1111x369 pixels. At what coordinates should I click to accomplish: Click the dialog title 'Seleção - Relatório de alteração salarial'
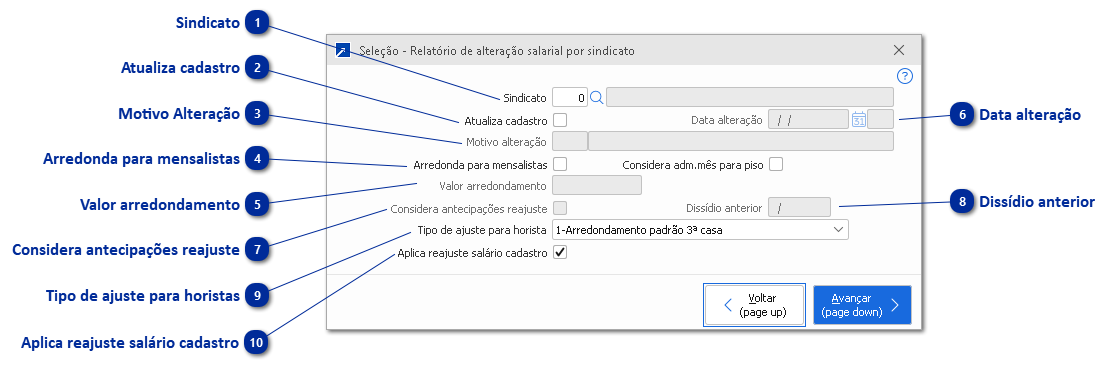[497, 51]
